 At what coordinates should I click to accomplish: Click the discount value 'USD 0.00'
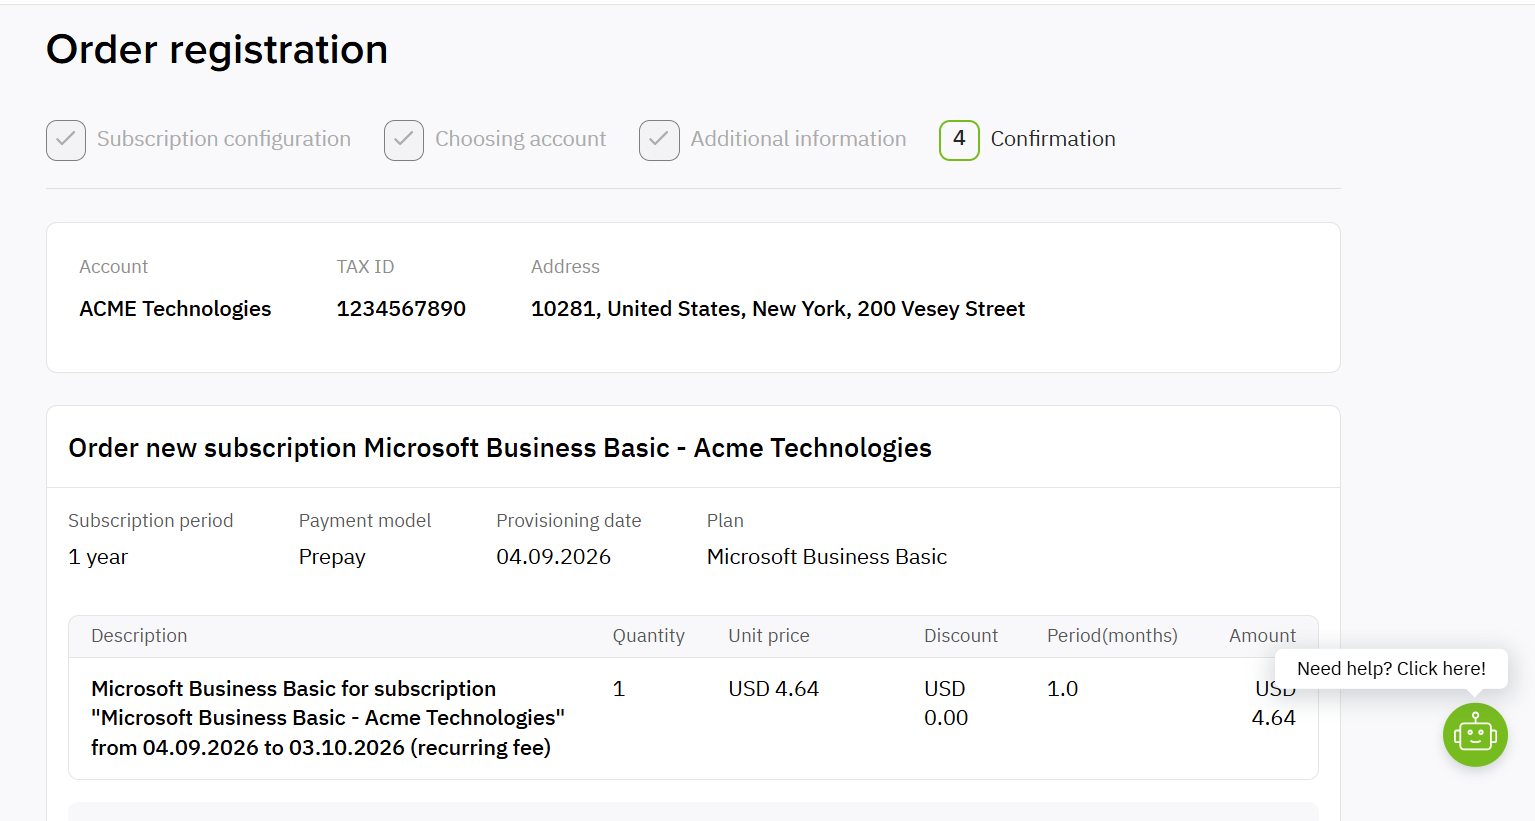(x=946, y=703)
